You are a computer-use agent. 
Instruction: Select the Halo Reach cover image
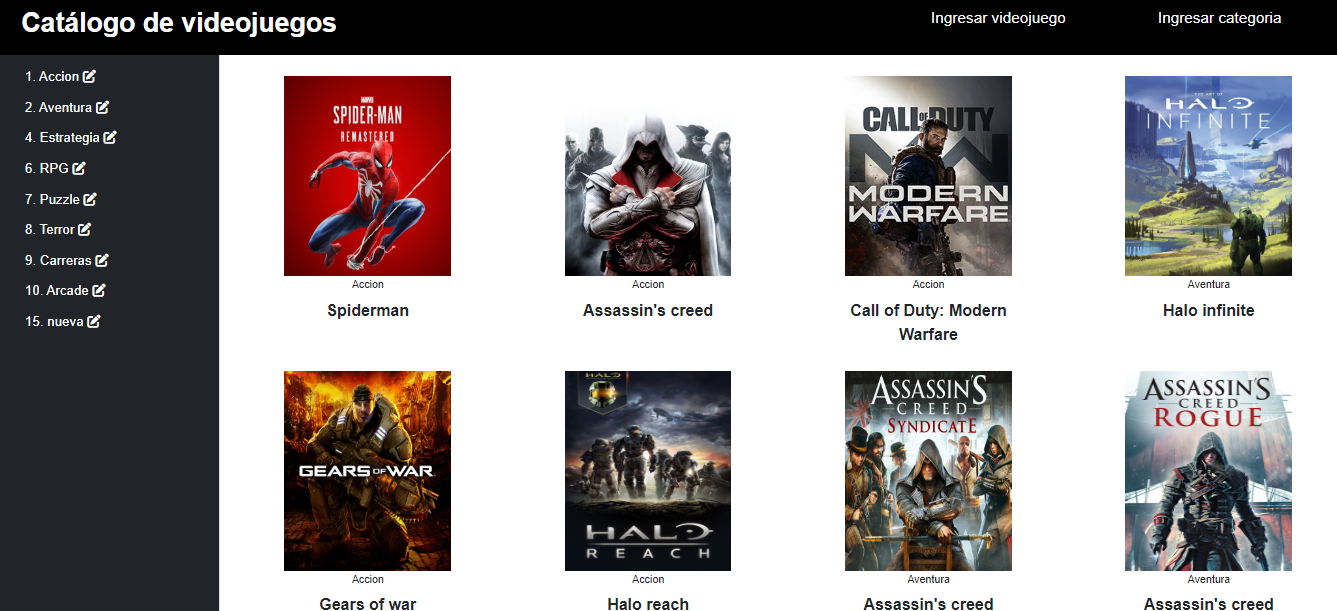[x=647, y=471]
